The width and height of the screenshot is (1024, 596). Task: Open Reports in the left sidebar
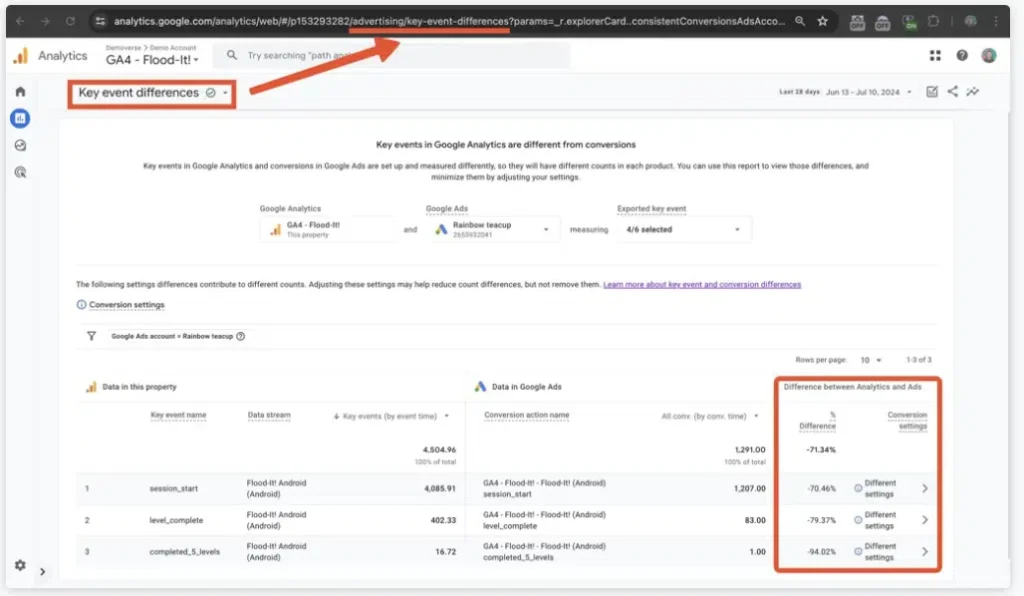20,118
